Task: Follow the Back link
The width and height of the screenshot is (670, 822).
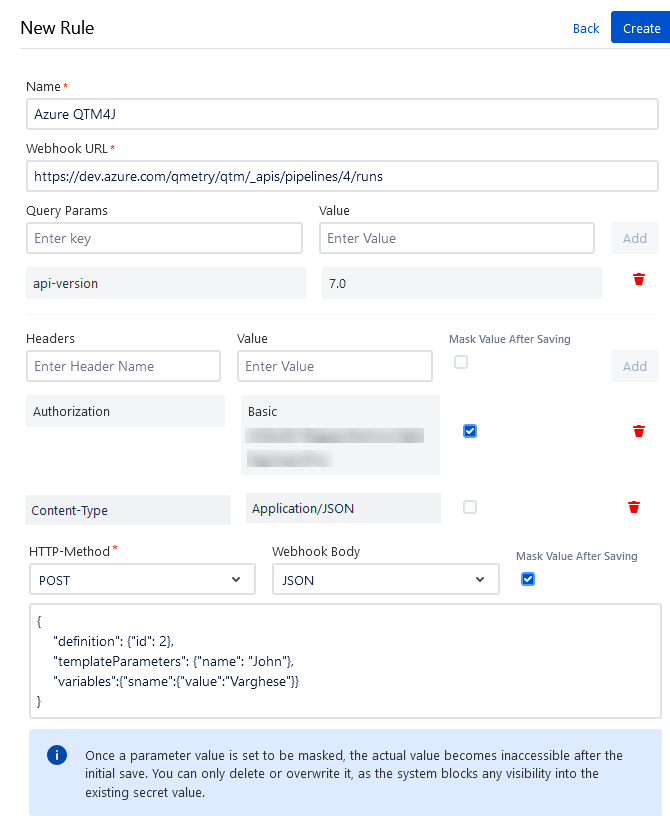Action: coord(586,28)
